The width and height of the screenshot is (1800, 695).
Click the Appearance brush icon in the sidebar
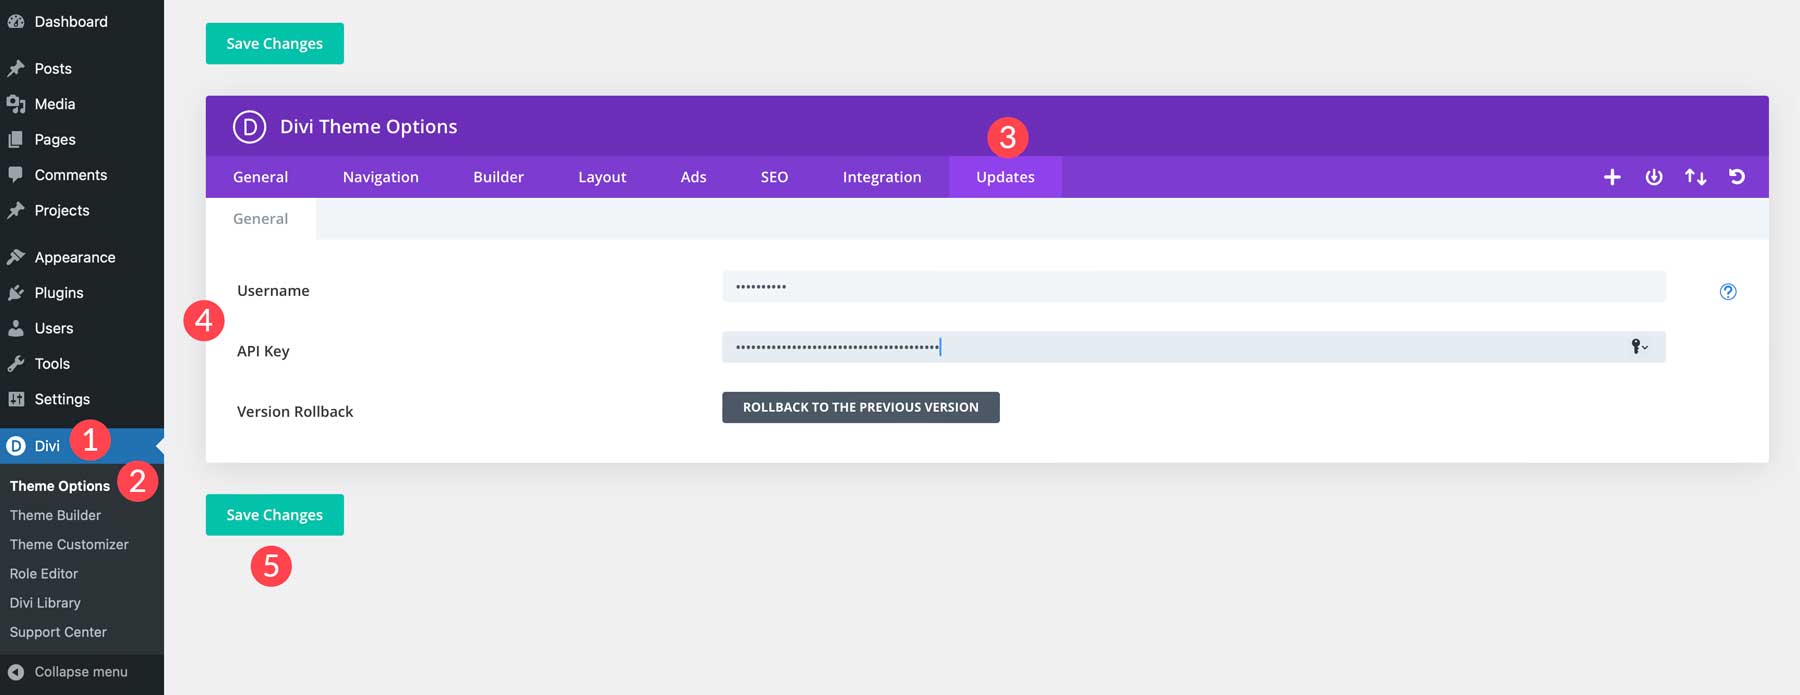[x=16, y=257]
